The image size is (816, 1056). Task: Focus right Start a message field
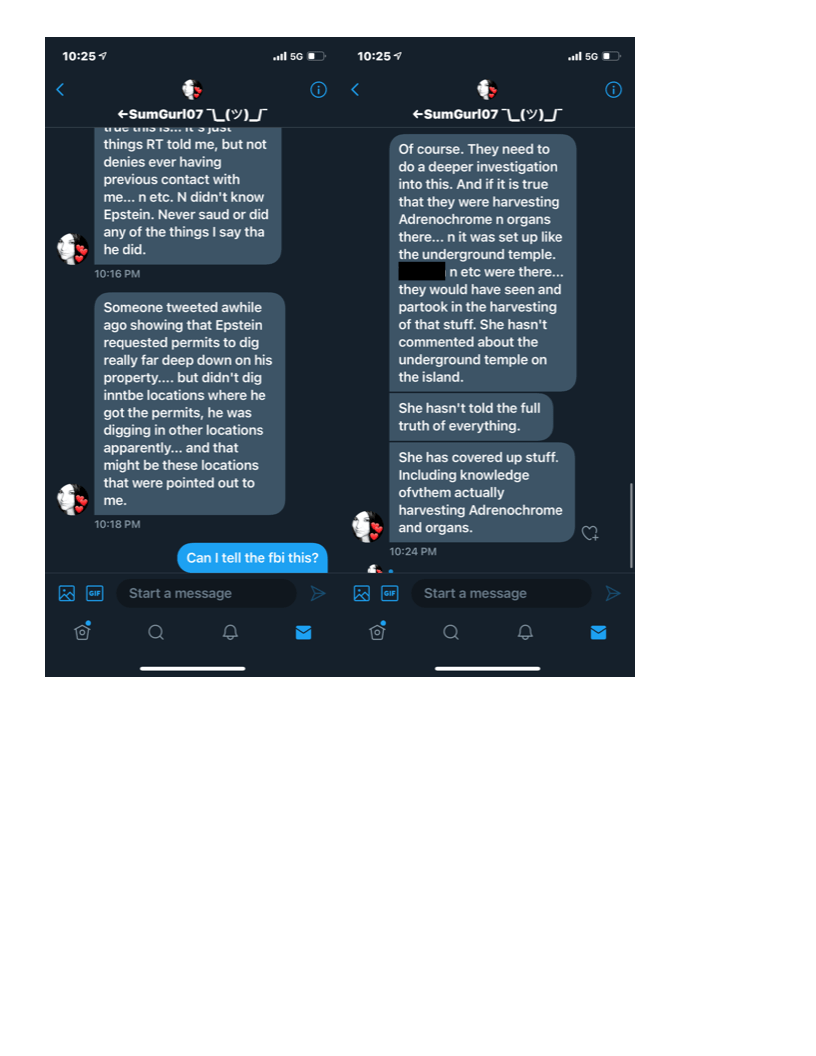coord(502,593)
